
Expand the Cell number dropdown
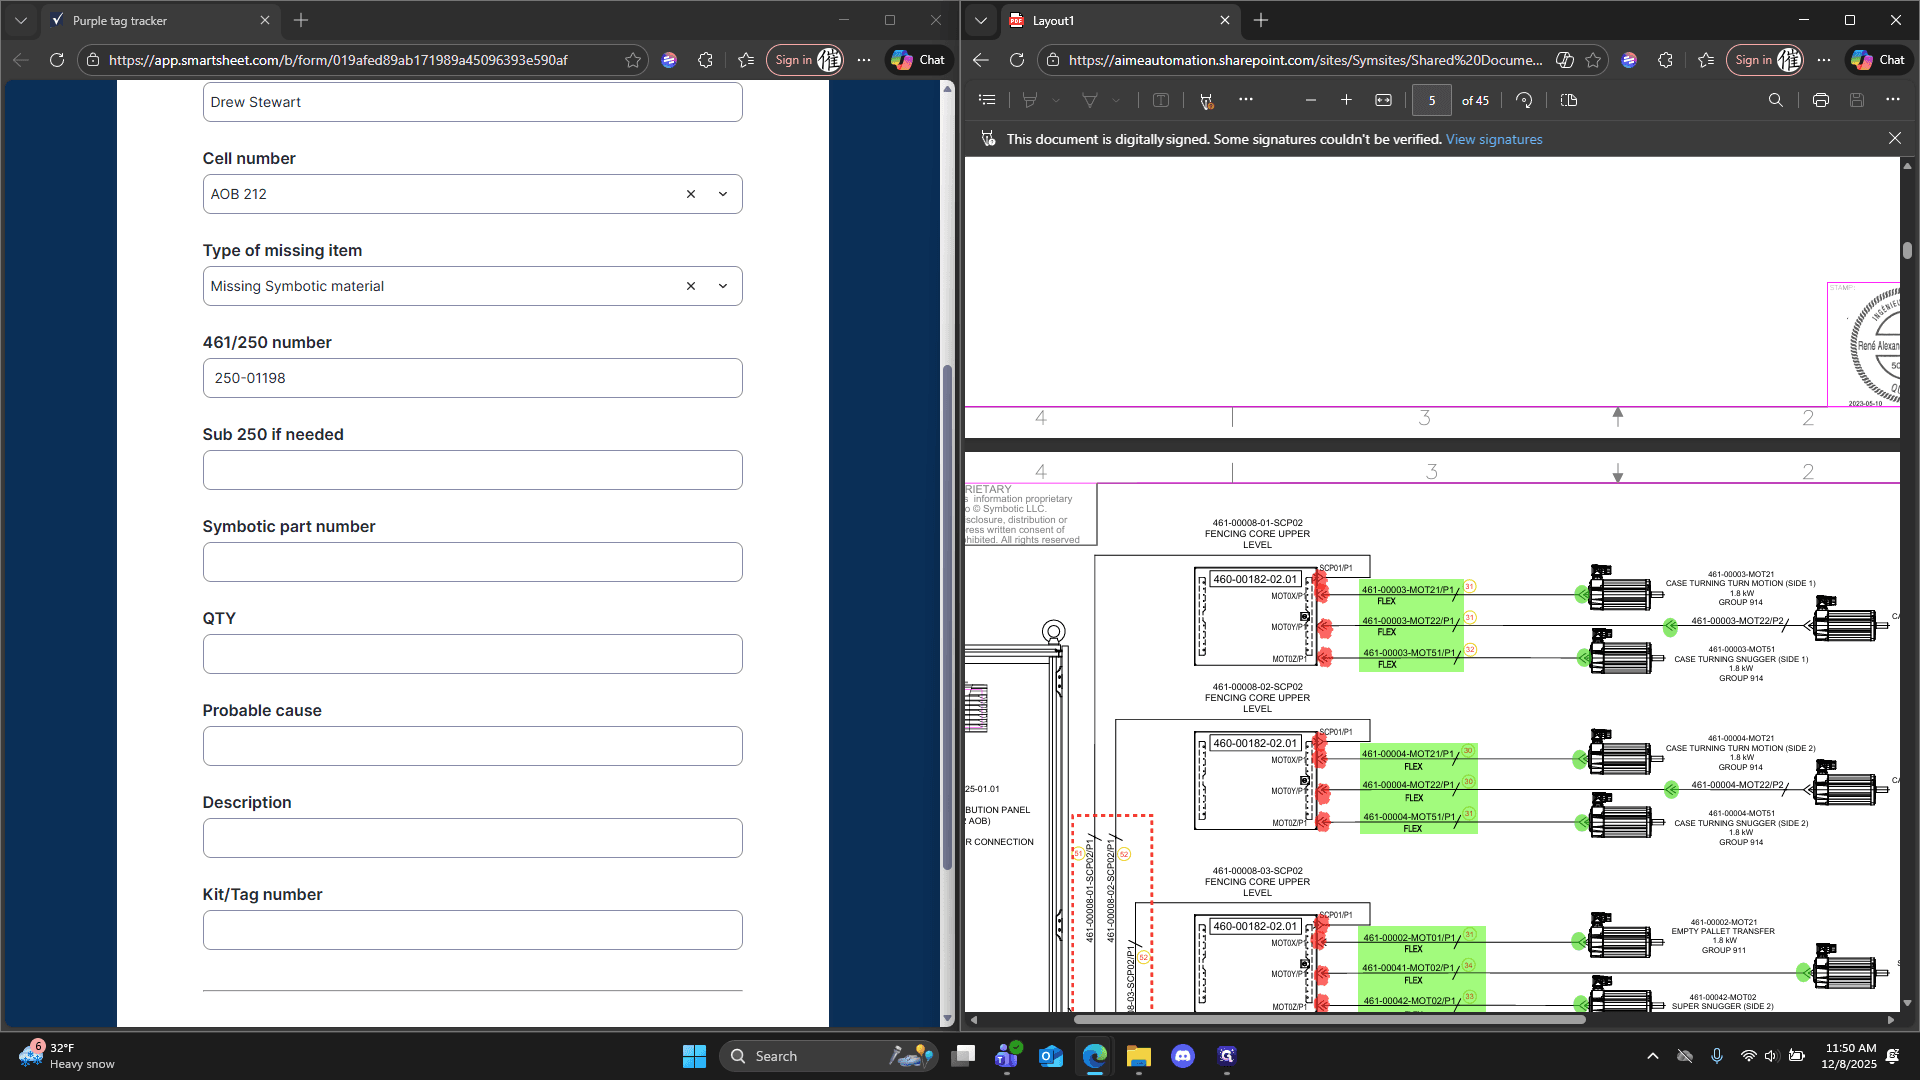723,194
